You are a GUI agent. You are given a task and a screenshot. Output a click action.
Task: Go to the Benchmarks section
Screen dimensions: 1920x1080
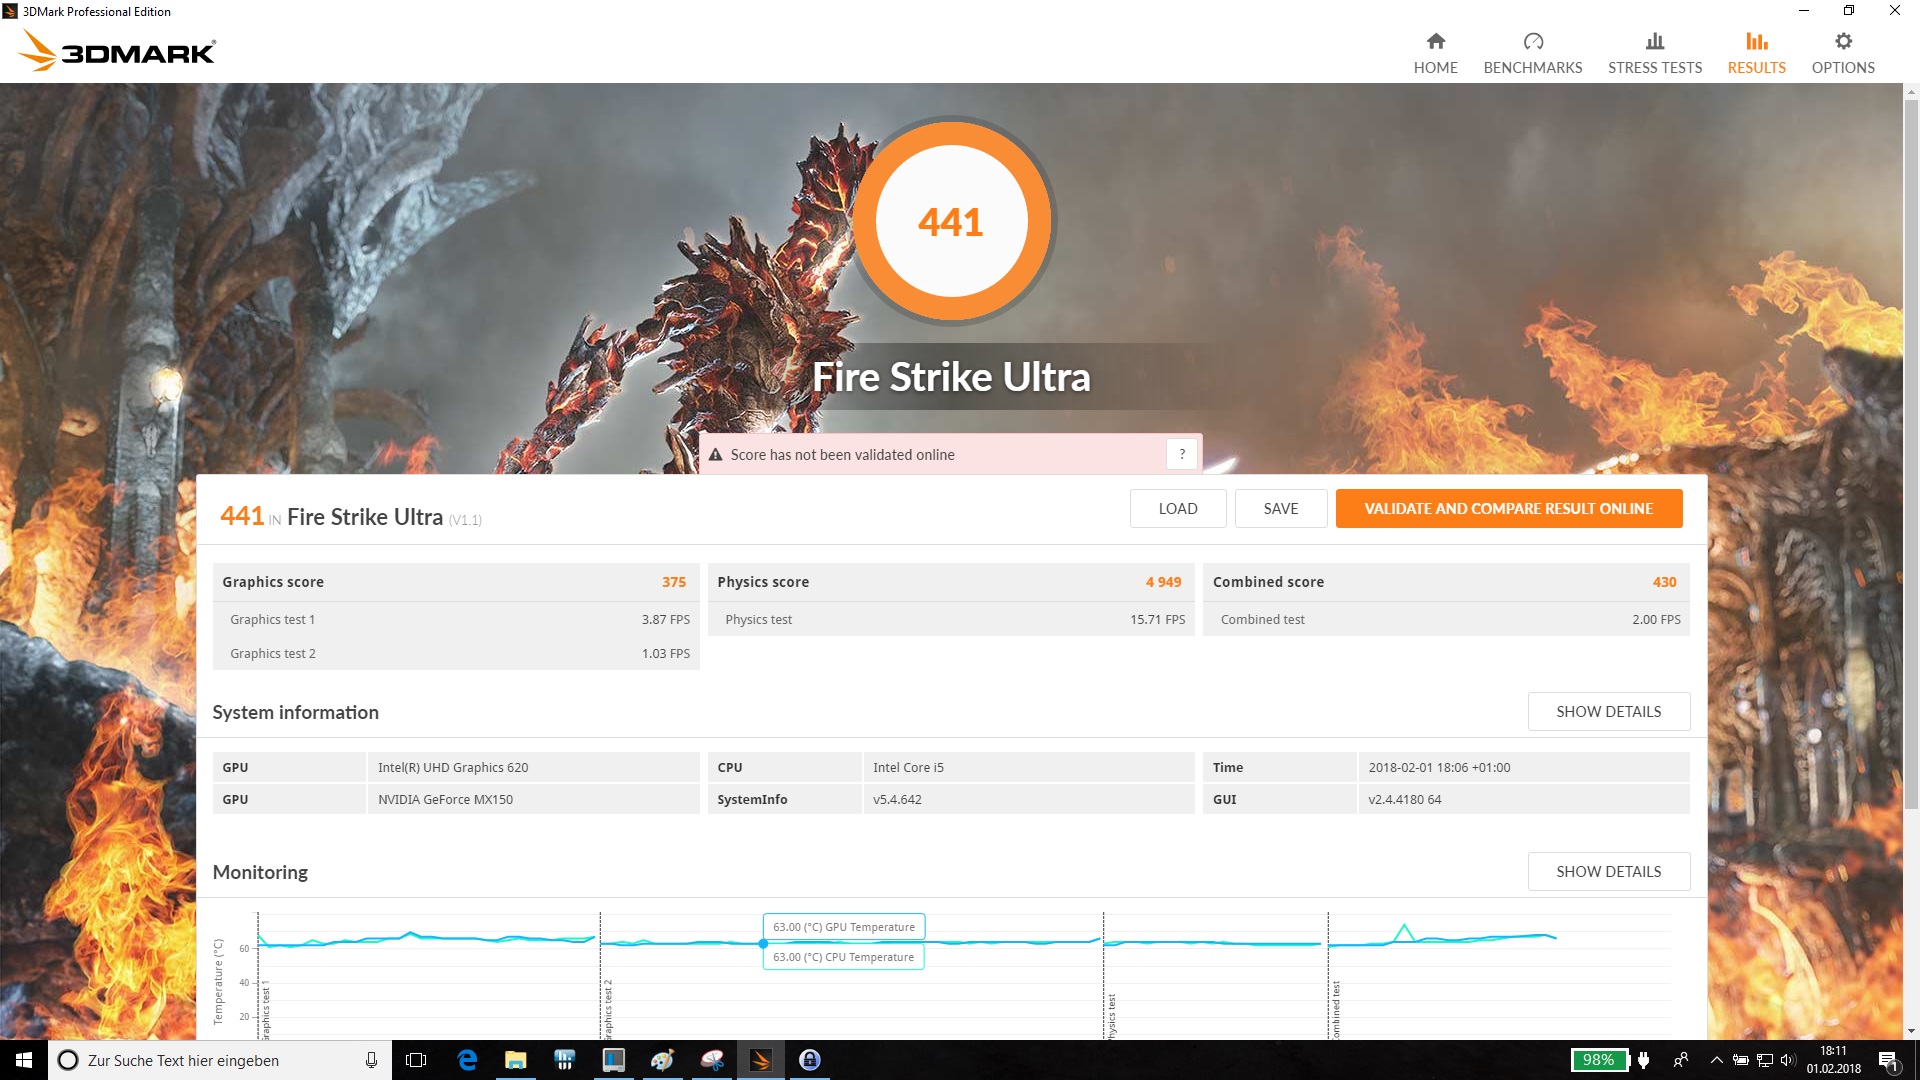(1532, 53)
